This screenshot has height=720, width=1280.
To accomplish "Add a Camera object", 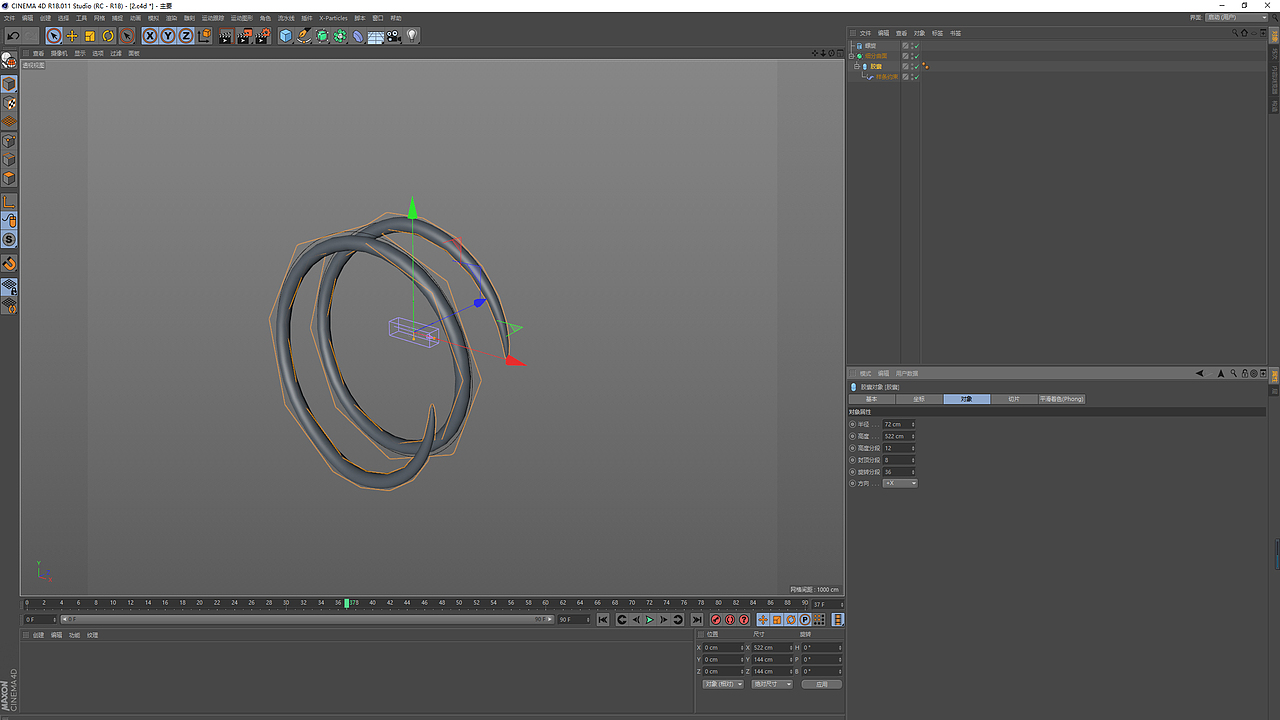I will pos(394,36).
